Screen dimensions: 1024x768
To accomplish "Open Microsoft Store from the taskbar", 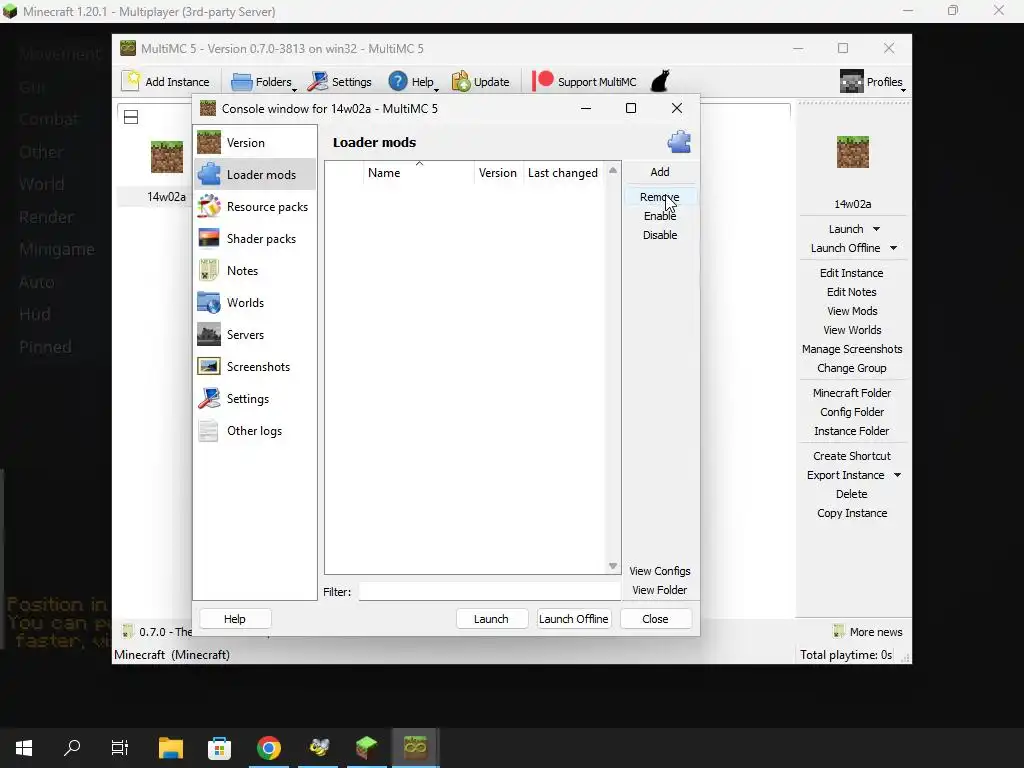I will point(219,748).
